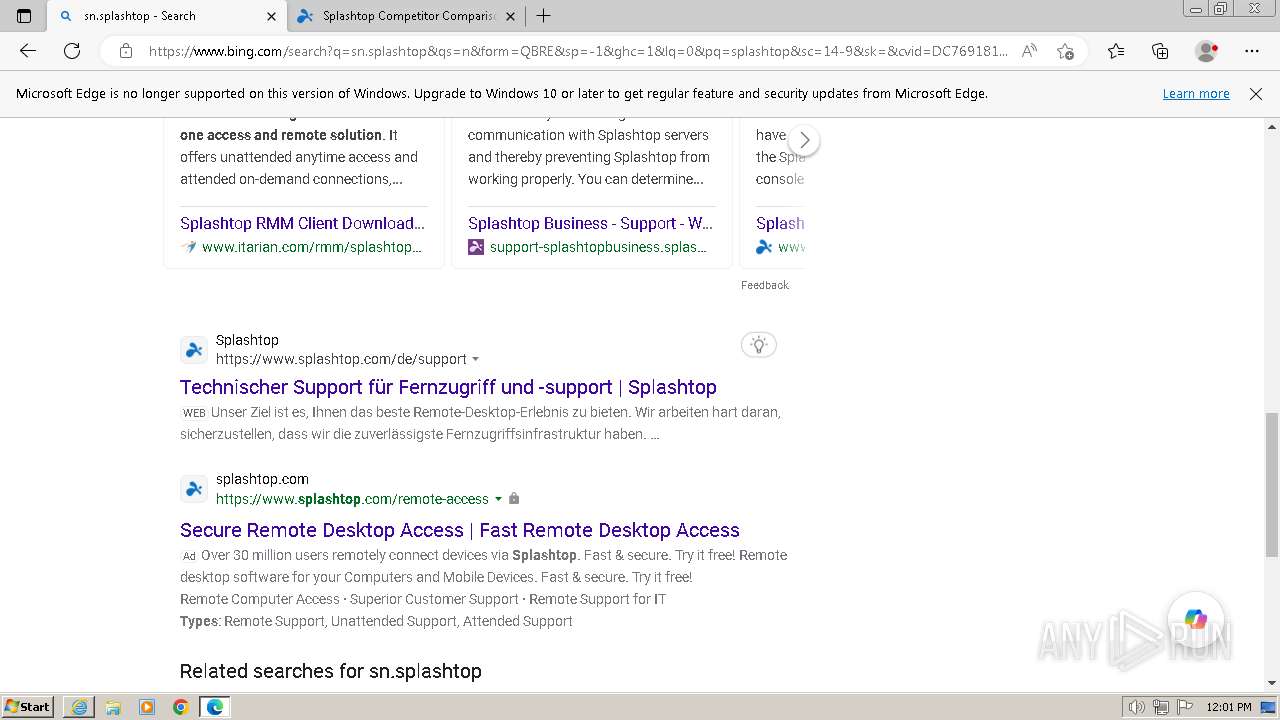This screenshot has width=1280, height=720.
Task: Open volume control in system tray
Action: click(1136, 707)
